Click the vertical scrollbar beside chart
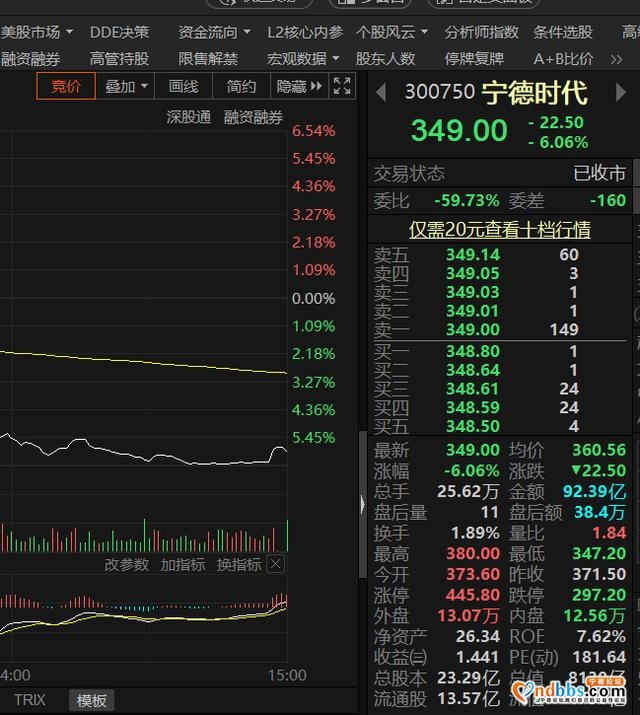 pos(362,505)
